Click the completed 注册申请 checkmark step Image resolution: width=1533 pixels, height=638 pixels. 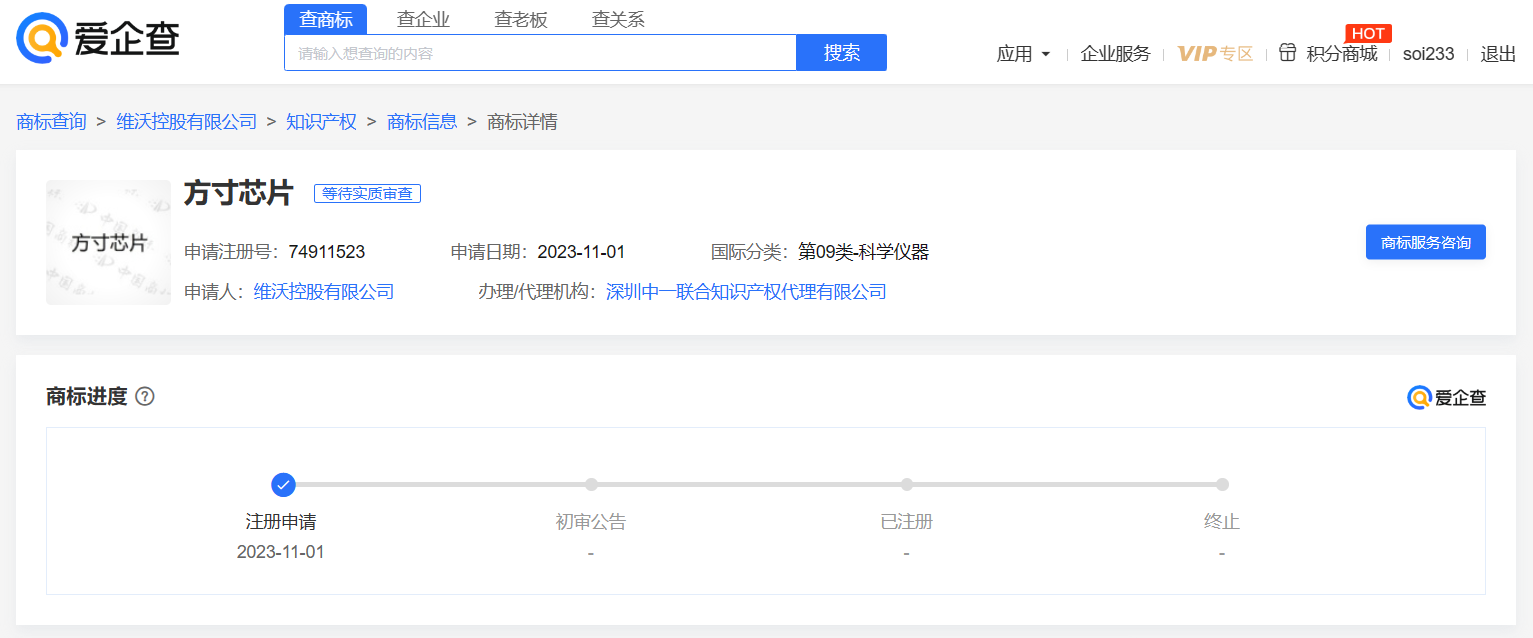283,485
